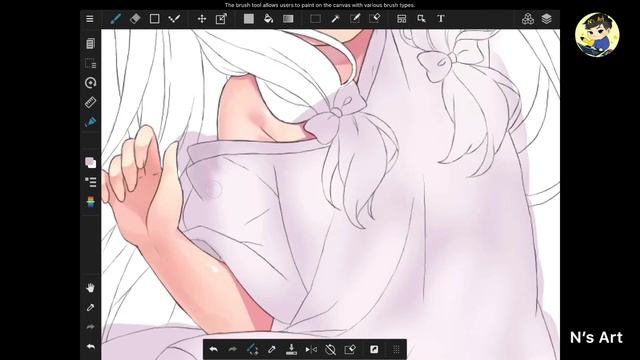This screenshot has width=640, height=360.
Task: Select the Fill rectangle tool
Action: point(249,19)
